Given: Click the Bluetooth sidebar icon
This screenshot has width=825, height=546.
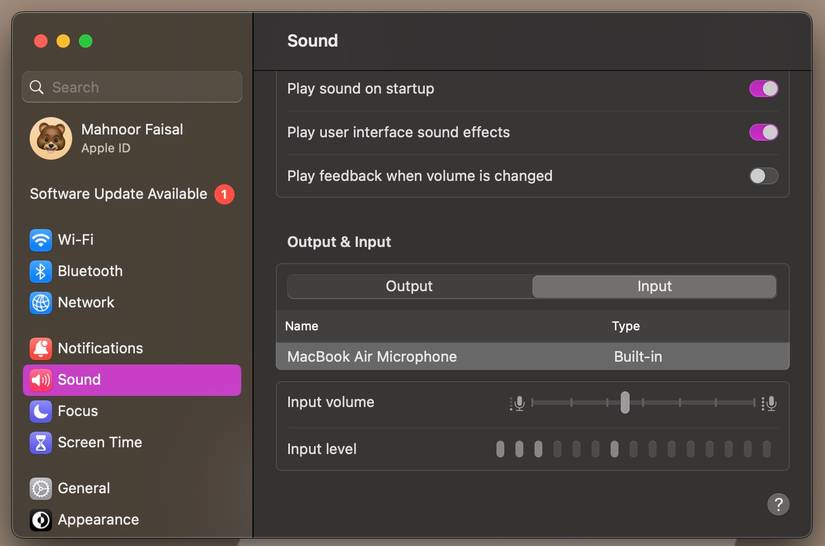Looking at the screenshot, I should pyautogui.click(x=41, y=271).
